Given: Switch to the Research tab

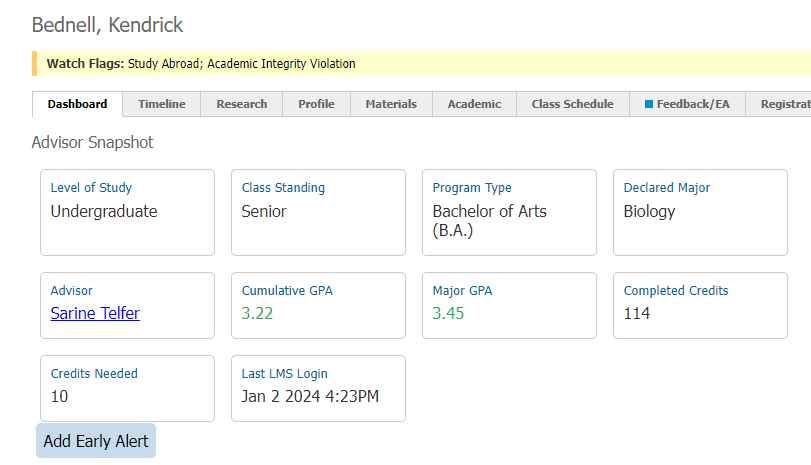Looking at the screenshot, I should [242, 104].
